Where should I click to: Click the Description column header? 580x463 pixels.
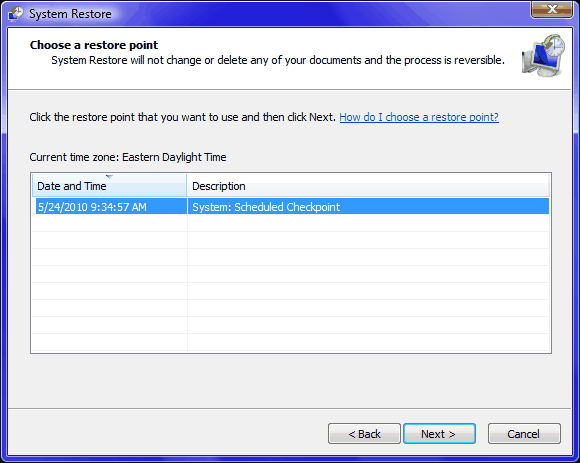point(368,186)
